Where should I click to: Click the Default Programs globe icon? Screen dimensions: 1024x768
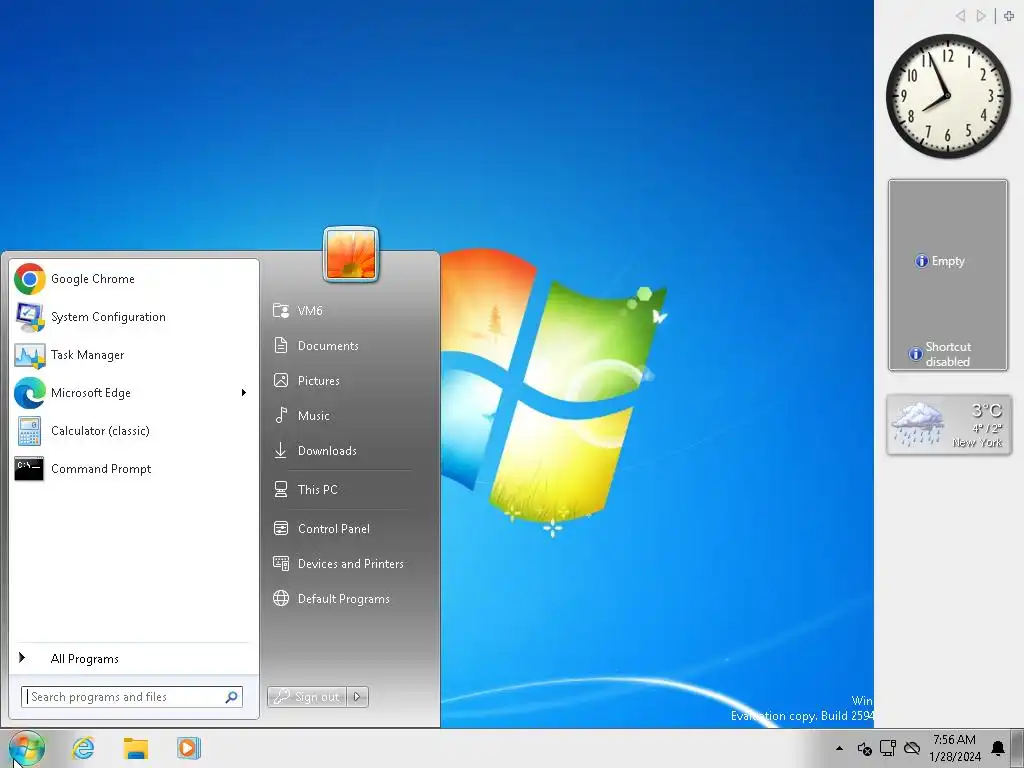pyautogui.click(x=281, y=598)
